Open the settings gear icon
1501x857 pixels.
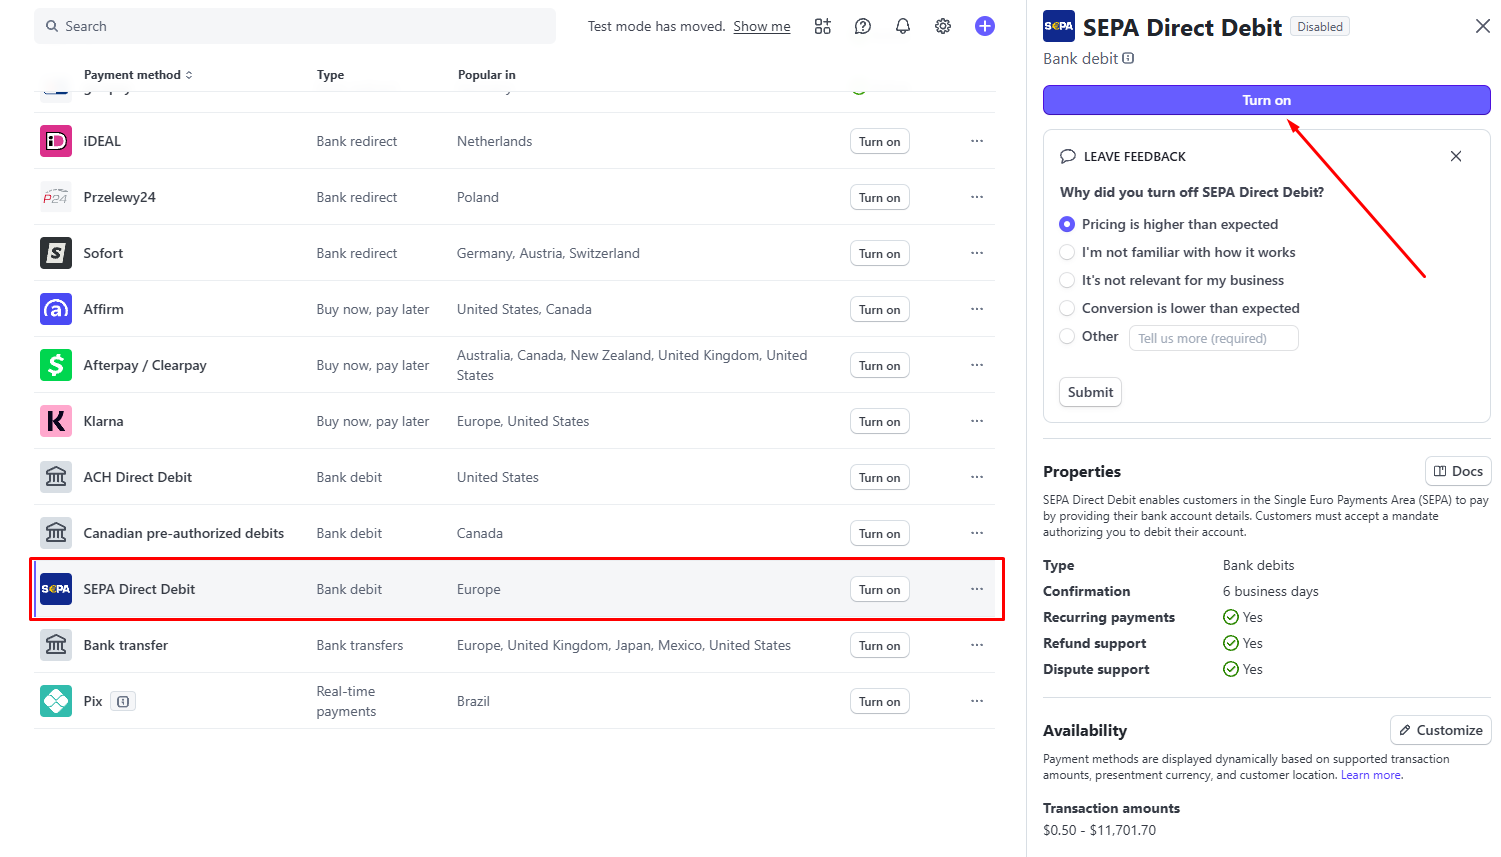coord(943,26)
